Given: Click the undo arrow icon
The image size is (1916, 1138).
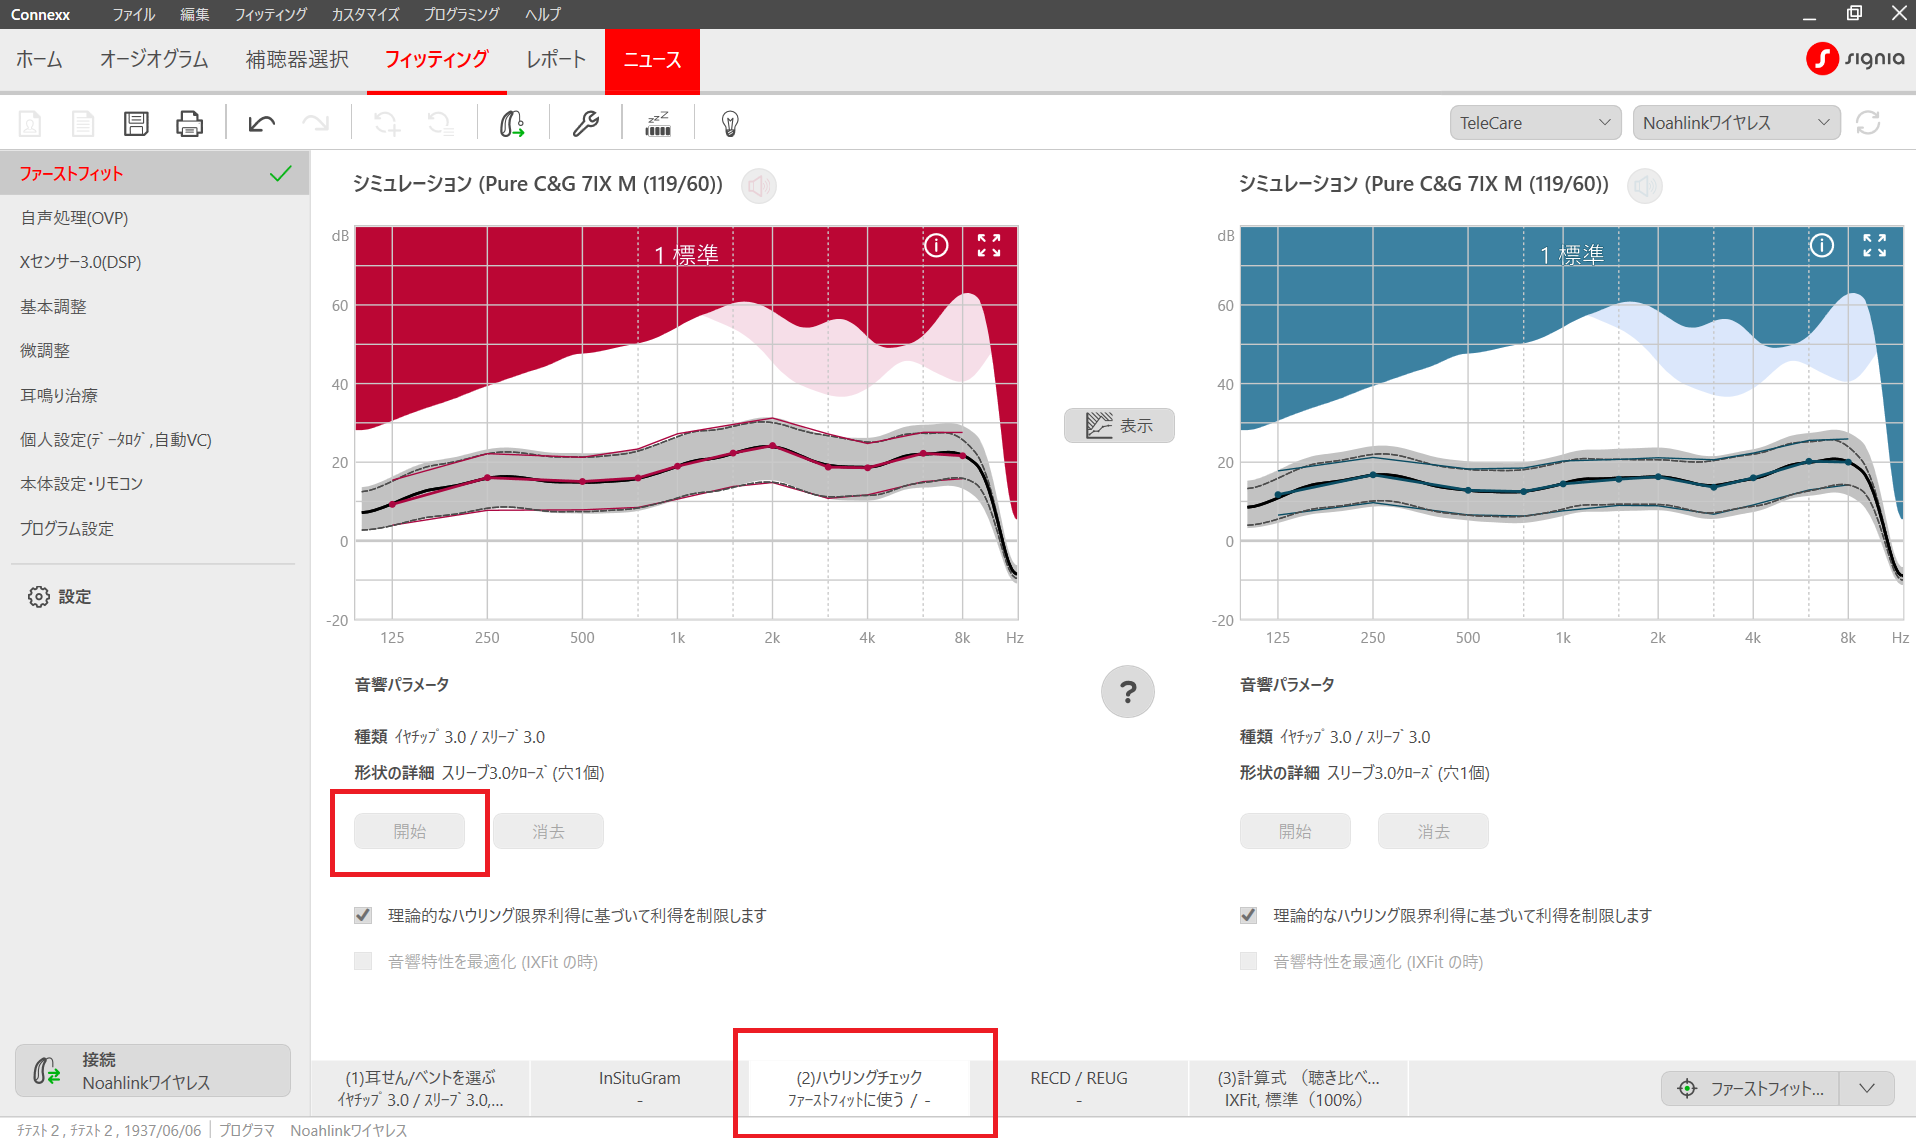Looking at the screenshot, I should click(262, 123).
